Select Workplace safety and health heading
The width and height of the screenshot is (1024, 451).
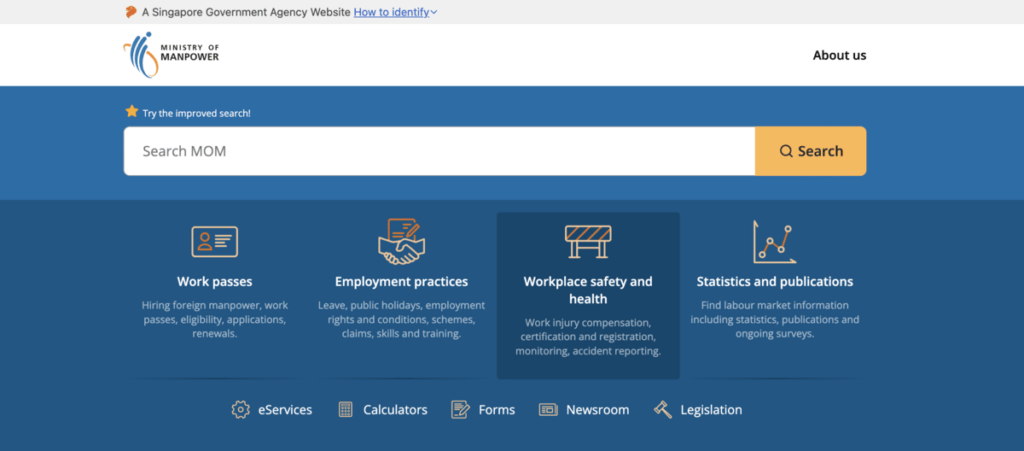pos(588,290)
